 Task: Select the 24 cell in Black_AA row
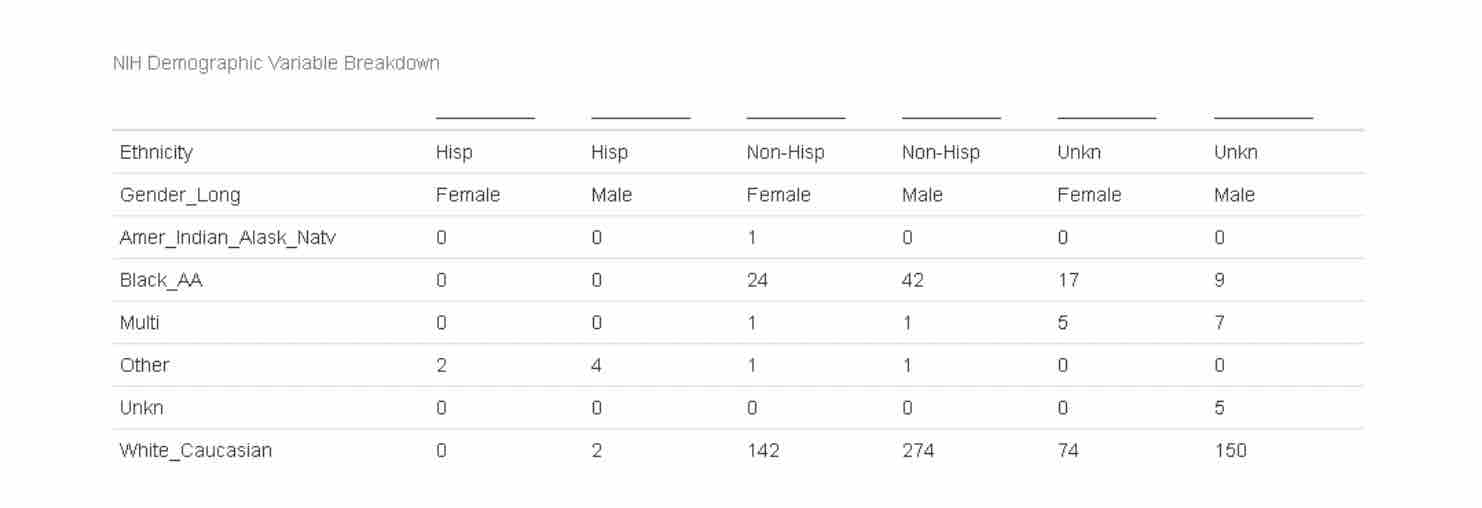pos(757,281)
